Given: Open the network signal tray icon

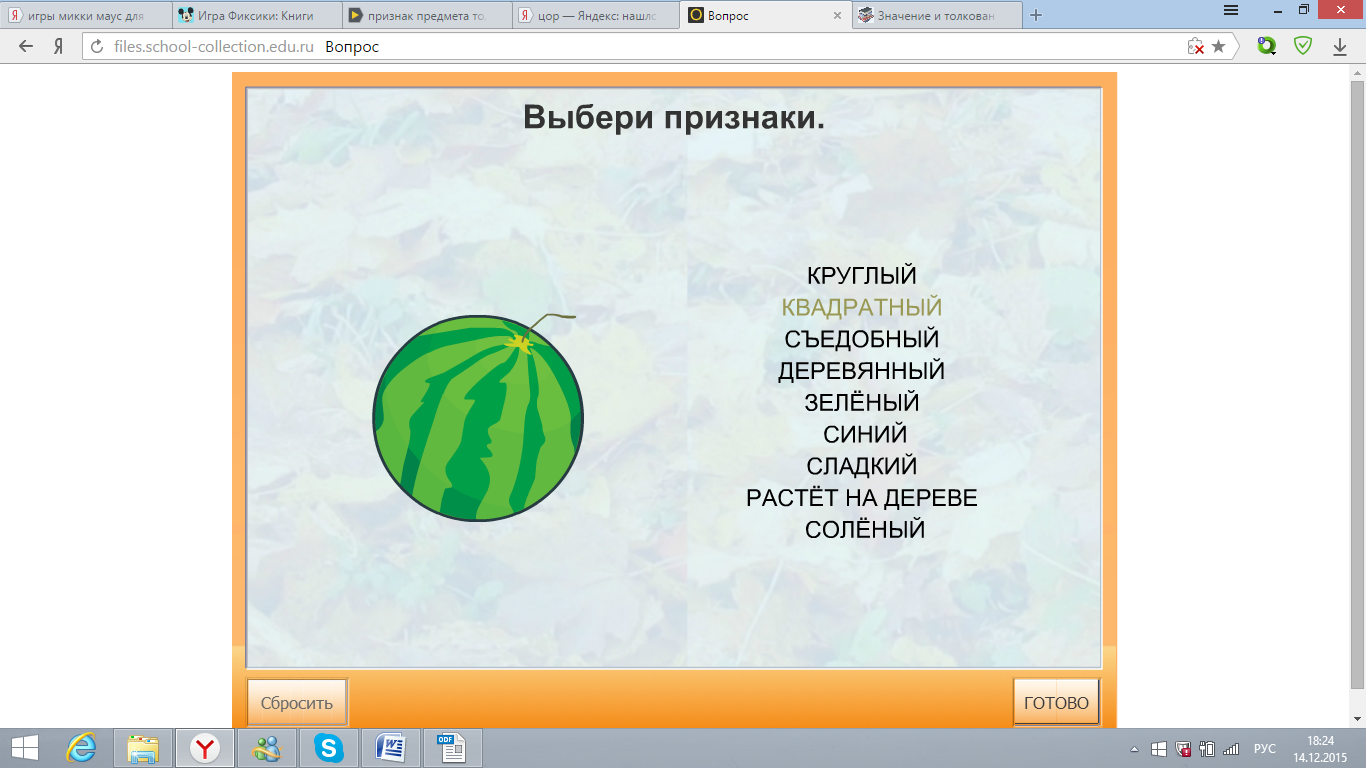Looking at the screenshot, I should click(1231, 749).
